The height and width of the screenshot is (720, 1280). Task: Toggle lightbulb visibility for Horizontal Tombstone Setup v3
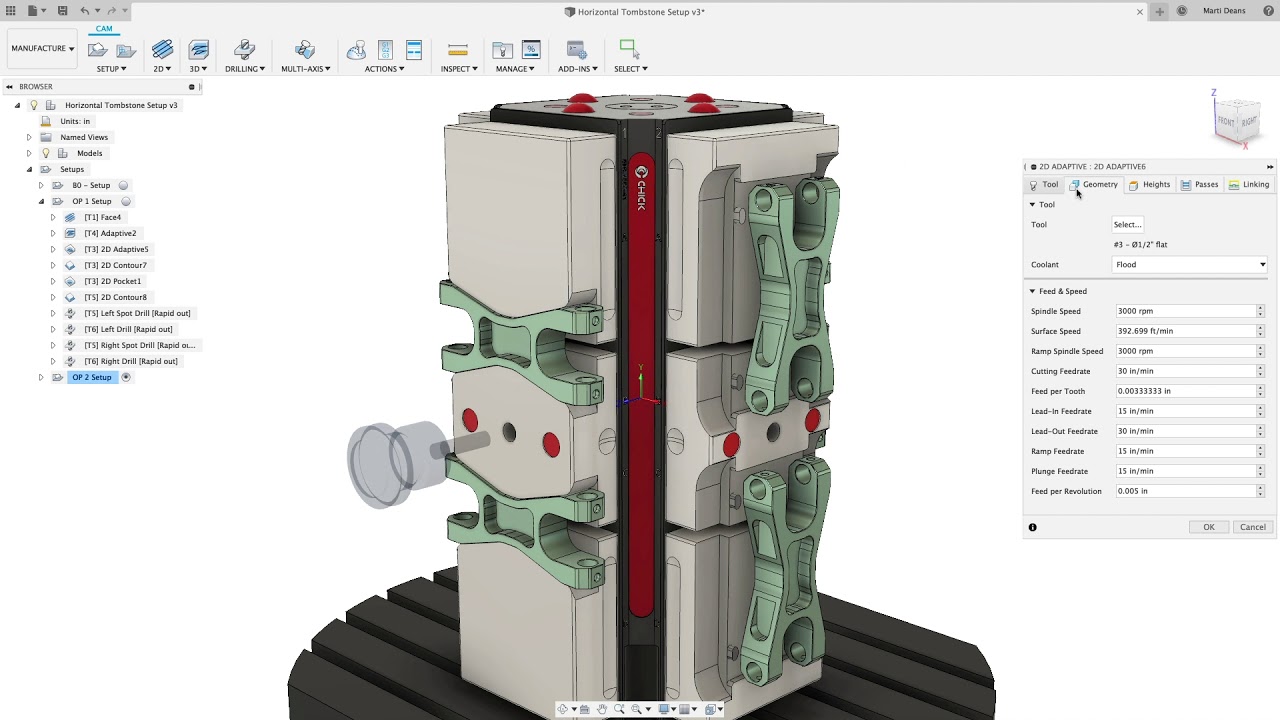[33, 105]
